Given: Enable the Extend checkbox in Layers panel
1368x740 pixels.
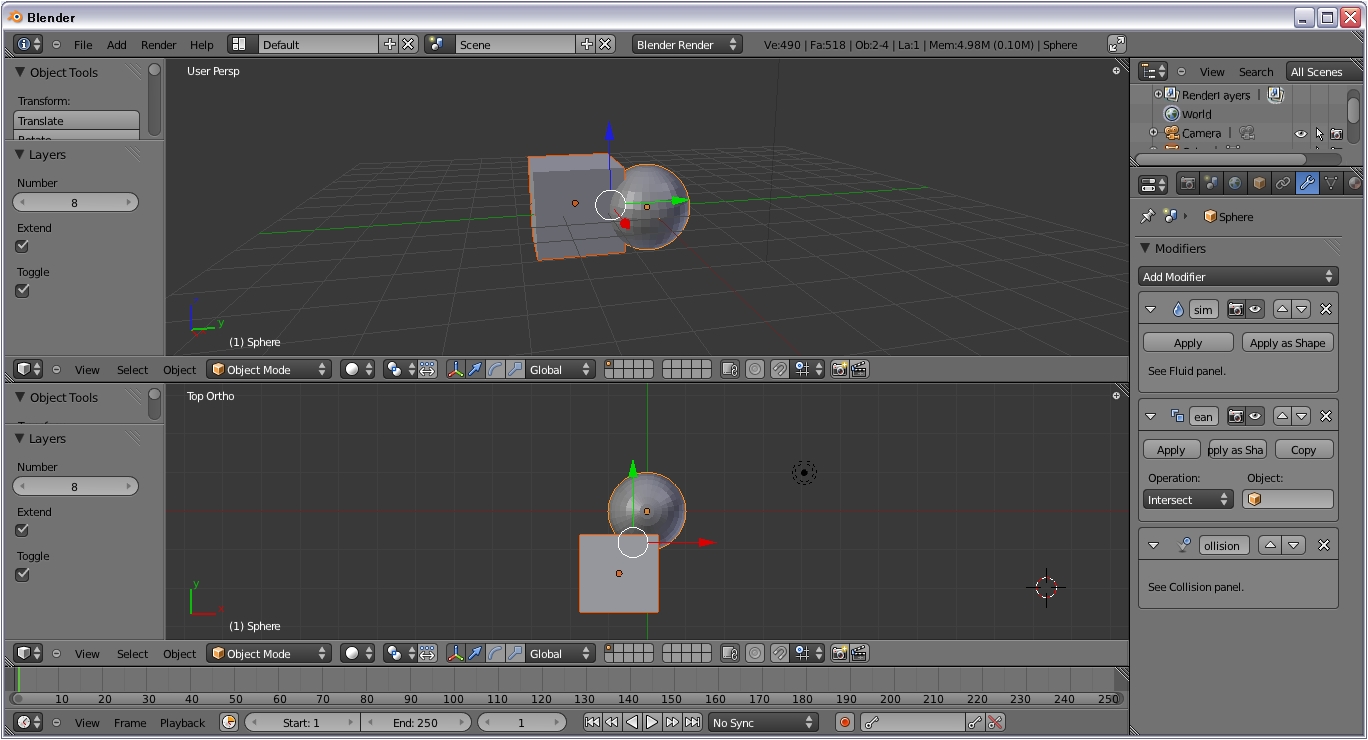Looking at the screenshot, I should [x=21, y=246].
